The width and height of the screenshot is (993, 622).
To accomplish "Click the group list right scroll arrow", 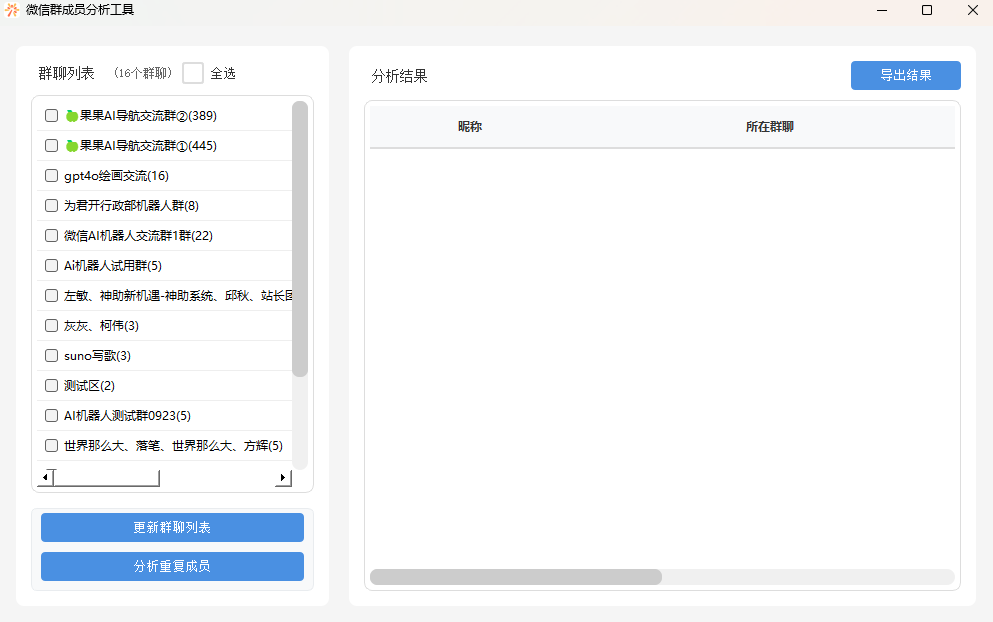I will tap(283, 478).
